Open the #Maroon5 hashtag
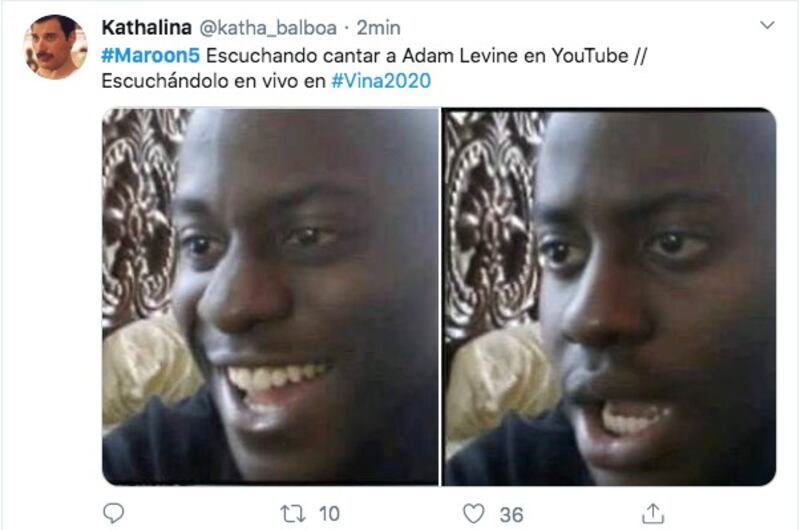The image size is (800, 530). [151, 56]
